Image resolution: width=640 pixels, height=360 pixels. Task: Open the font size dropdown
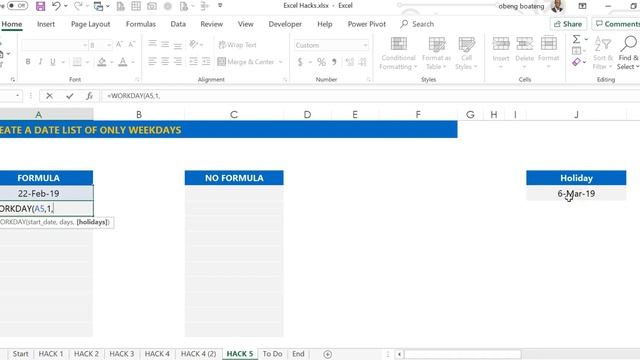(x=109, y=45)
